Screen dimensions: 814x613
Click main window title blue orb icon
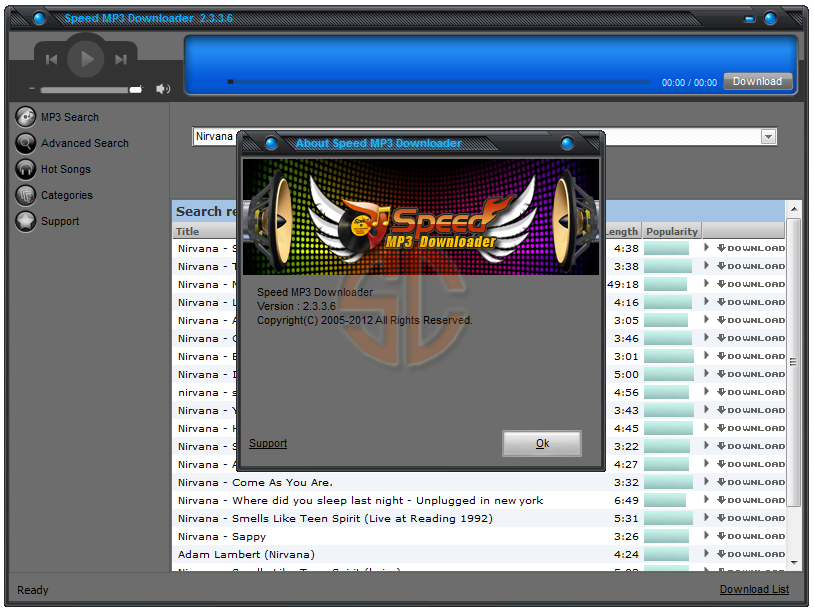point(39,19)
